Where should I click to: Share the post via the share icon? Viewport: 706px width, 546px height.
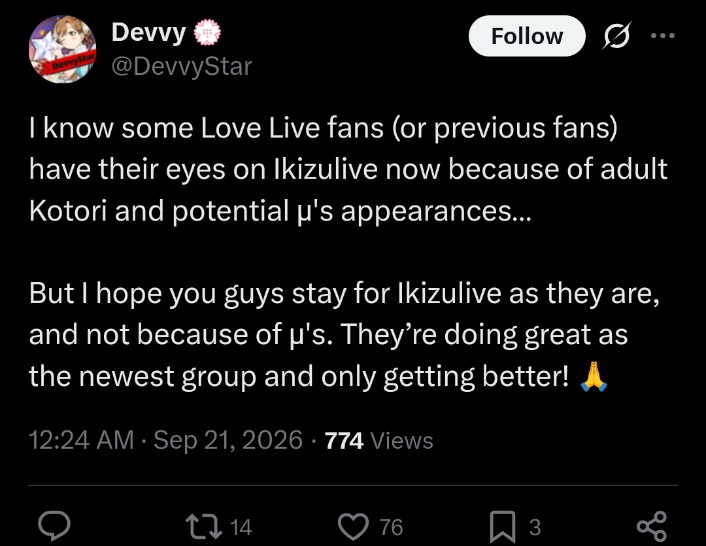[x=652, y=526]
